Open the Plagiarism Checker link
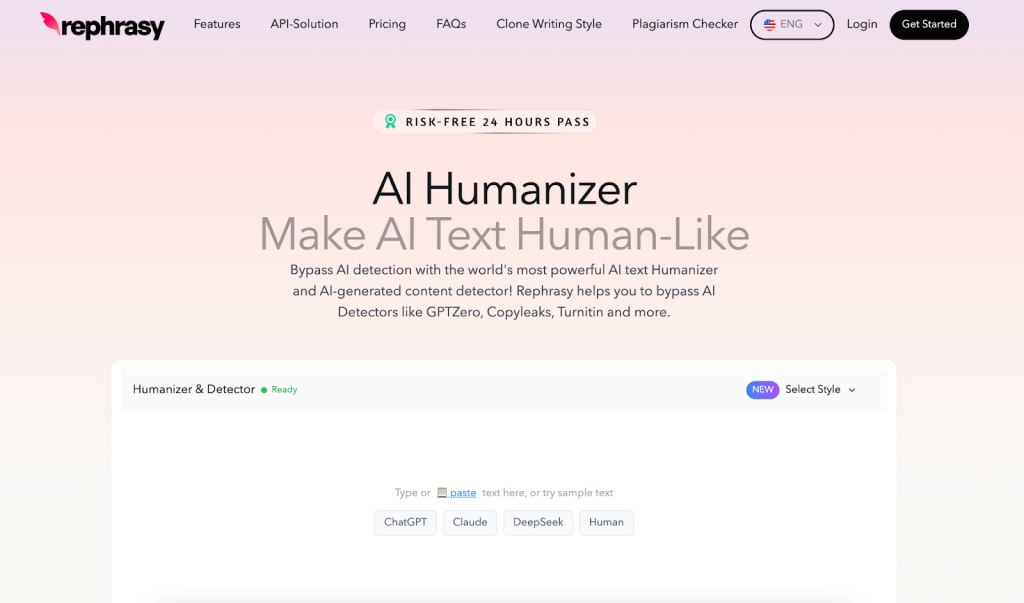 [x=684, y=24]
